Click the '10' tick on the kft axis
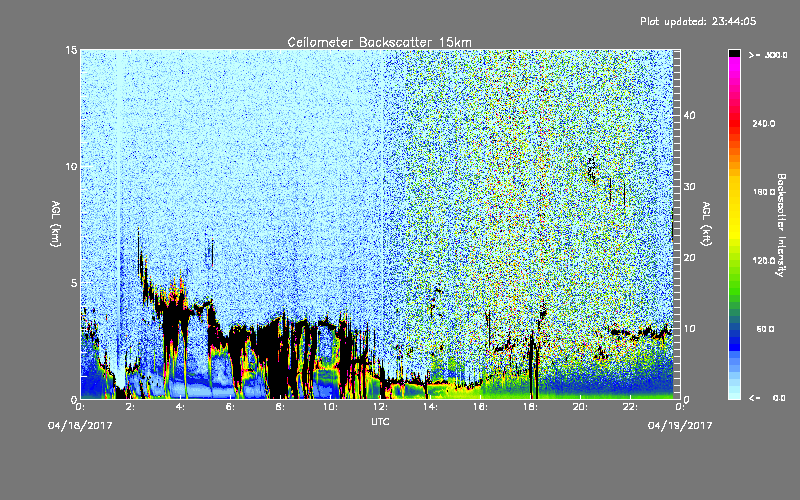Image resolution: width=800 pixels, height=500 pixels. pos(689,329)
